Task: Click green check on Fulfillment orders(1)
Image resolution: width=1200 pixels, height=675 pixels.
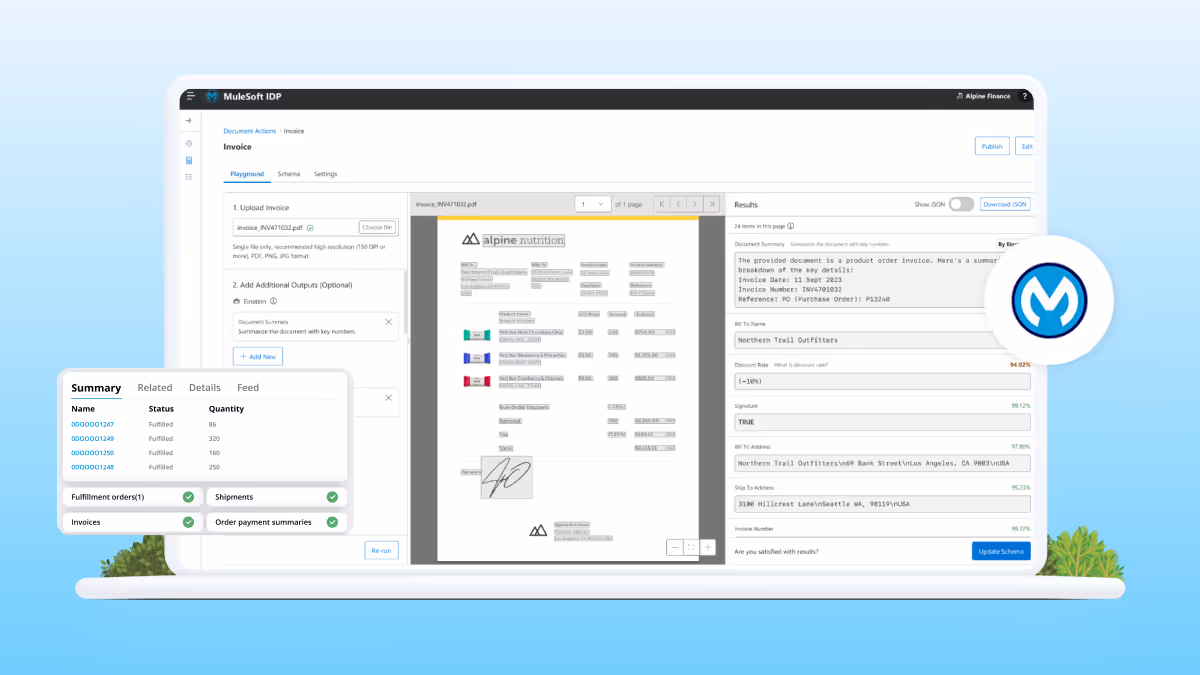Action: point(188,497)
